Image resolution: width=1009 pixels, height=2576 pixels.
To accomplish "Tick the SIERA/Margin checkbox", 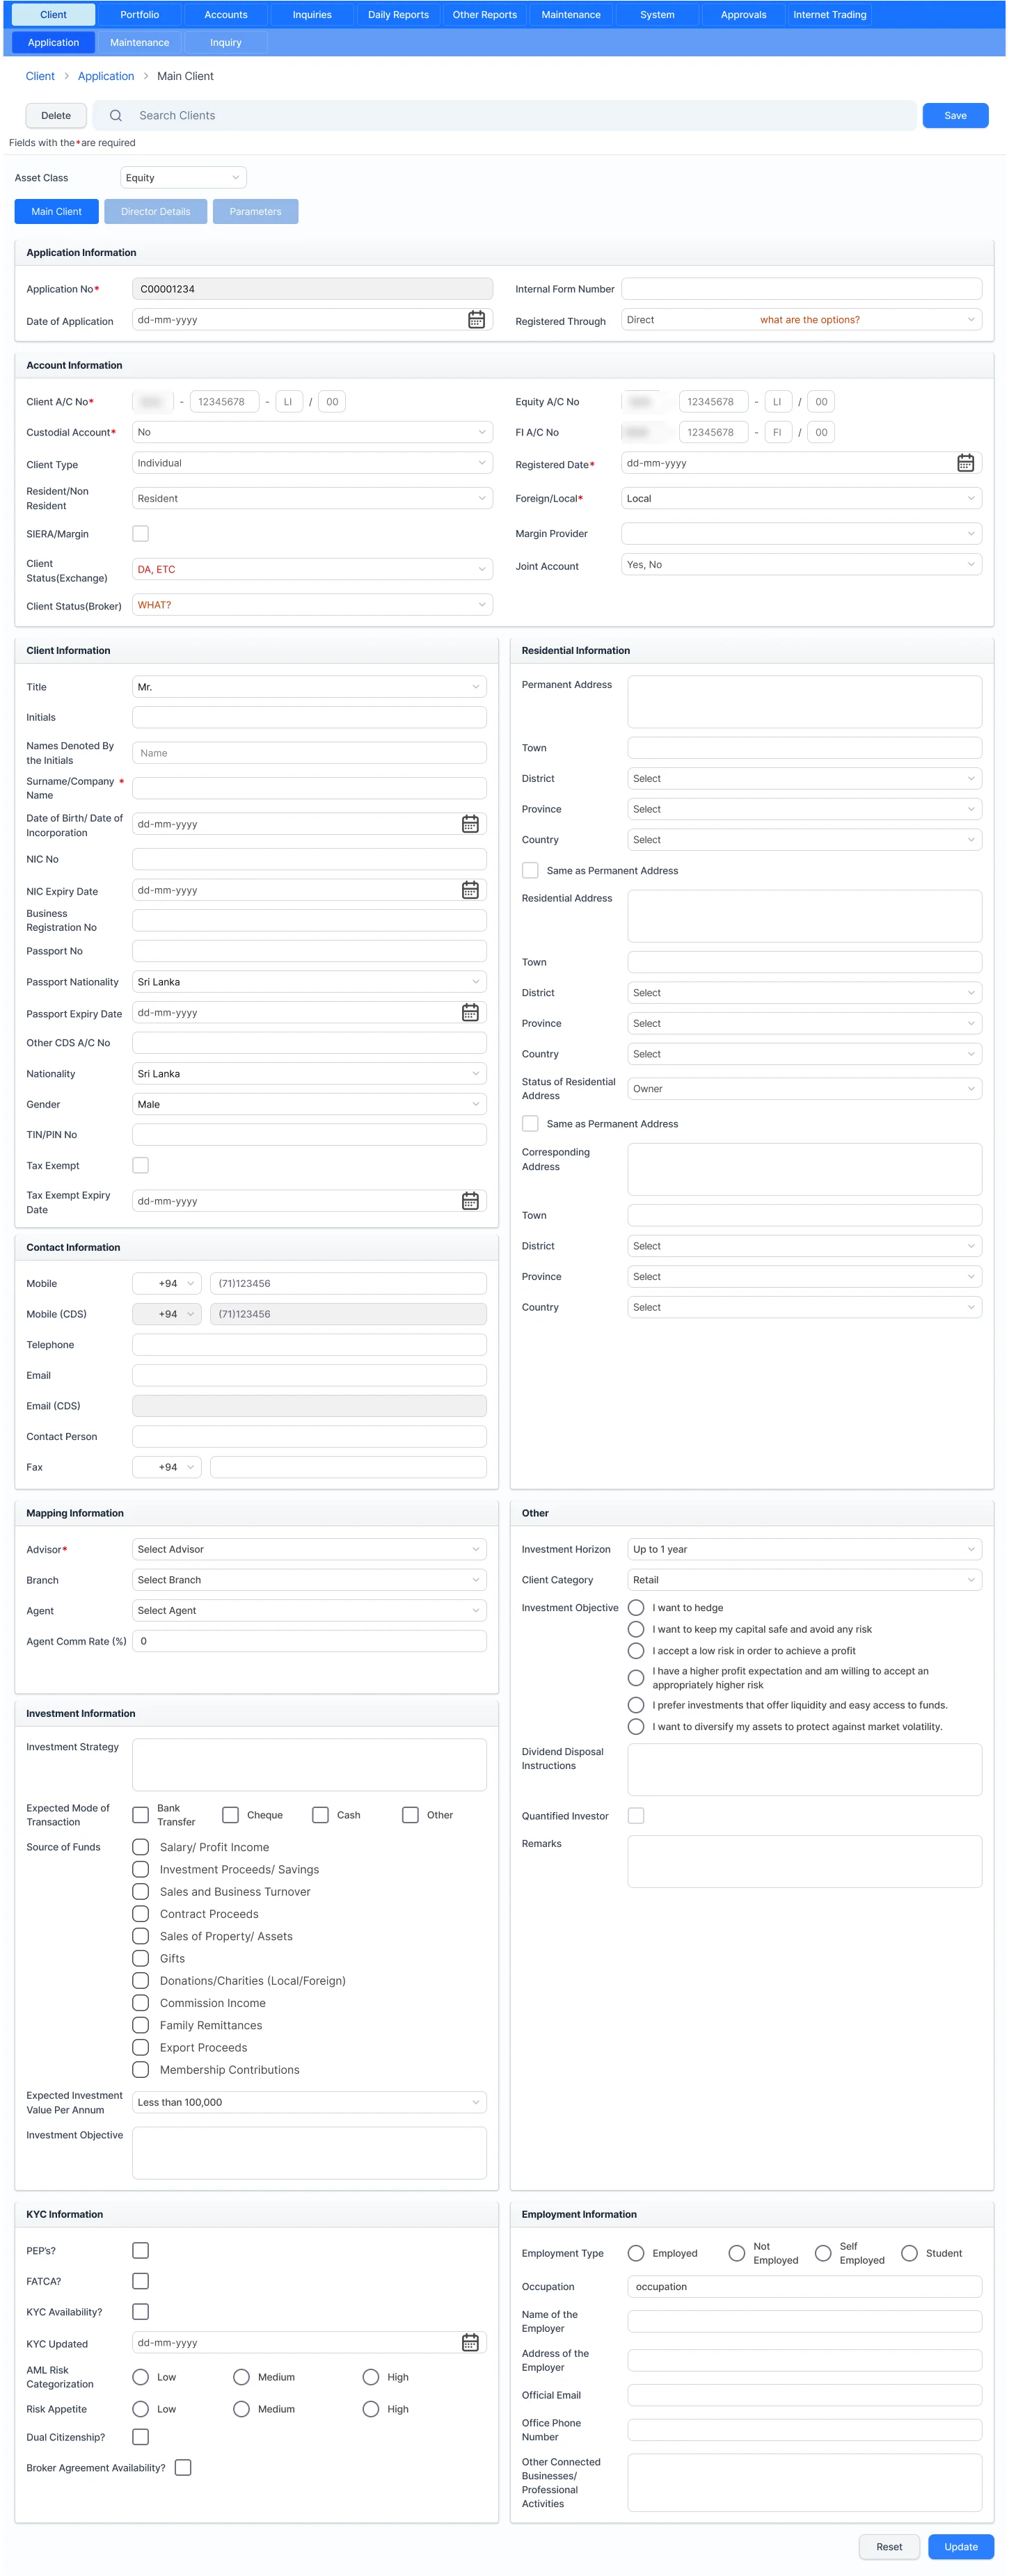I will click(x=141, y=534).
